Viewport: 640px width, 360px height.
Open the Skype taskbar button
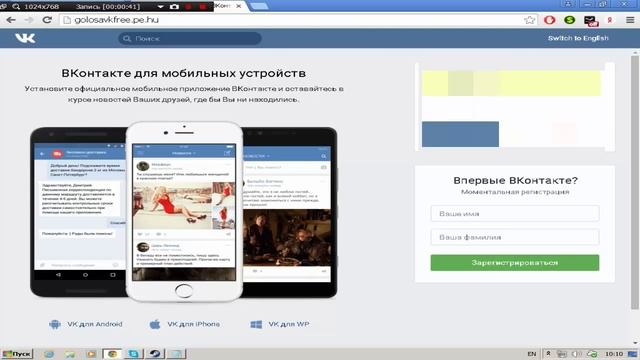133,354
